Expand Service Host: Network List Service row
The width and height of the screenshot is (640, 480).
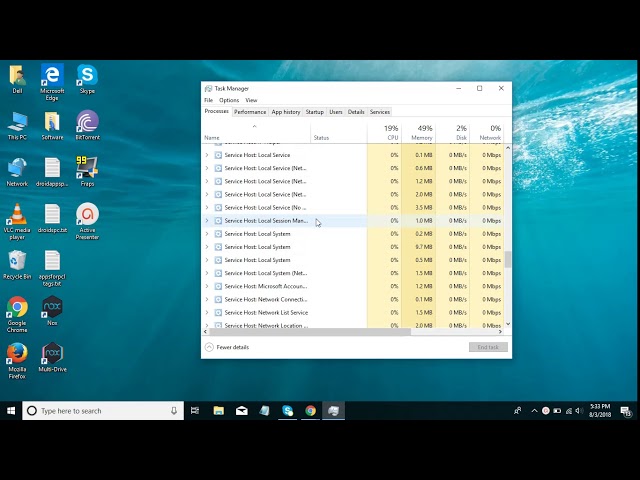(x=207, y=312)
